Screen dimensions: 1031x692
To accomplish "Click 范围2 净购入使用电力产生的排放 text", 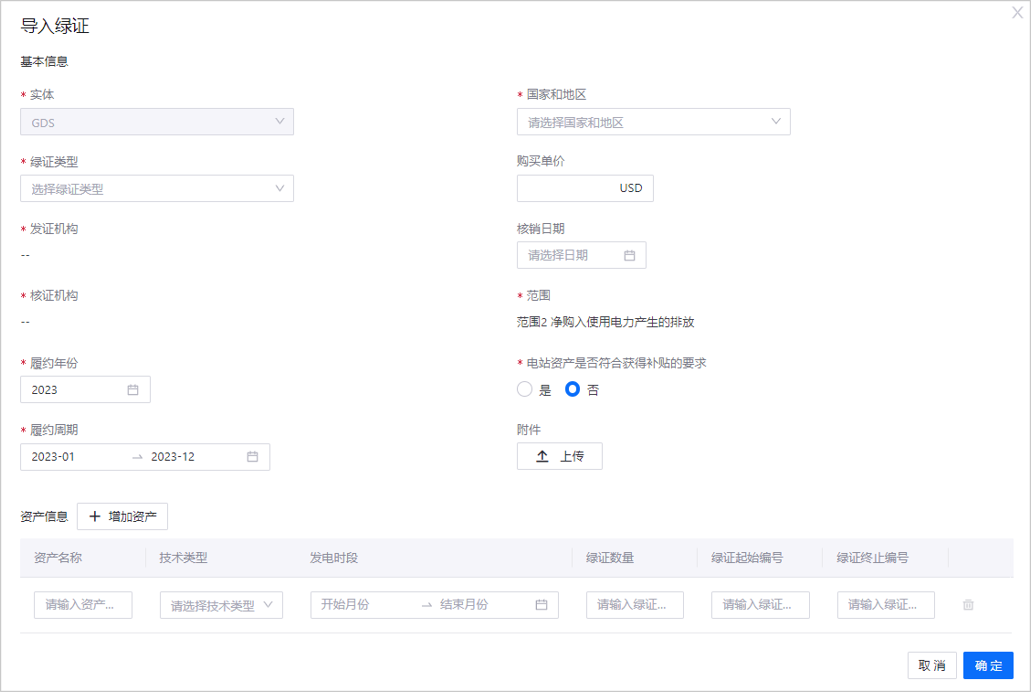I will (606, 322).
